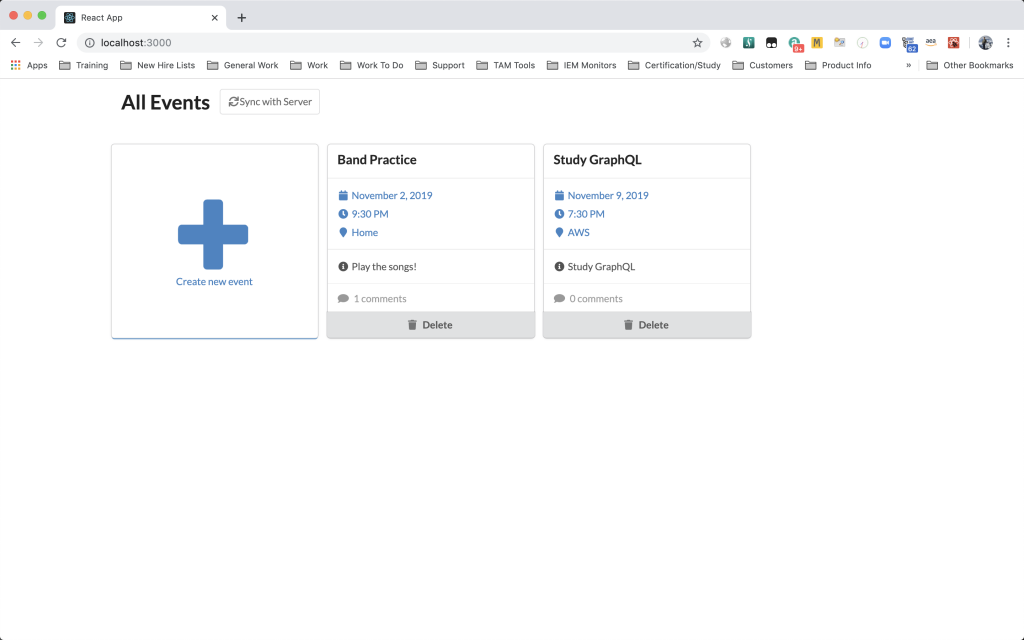
Task: Click the localhost:3000 address bar
Action: [392, 42]
